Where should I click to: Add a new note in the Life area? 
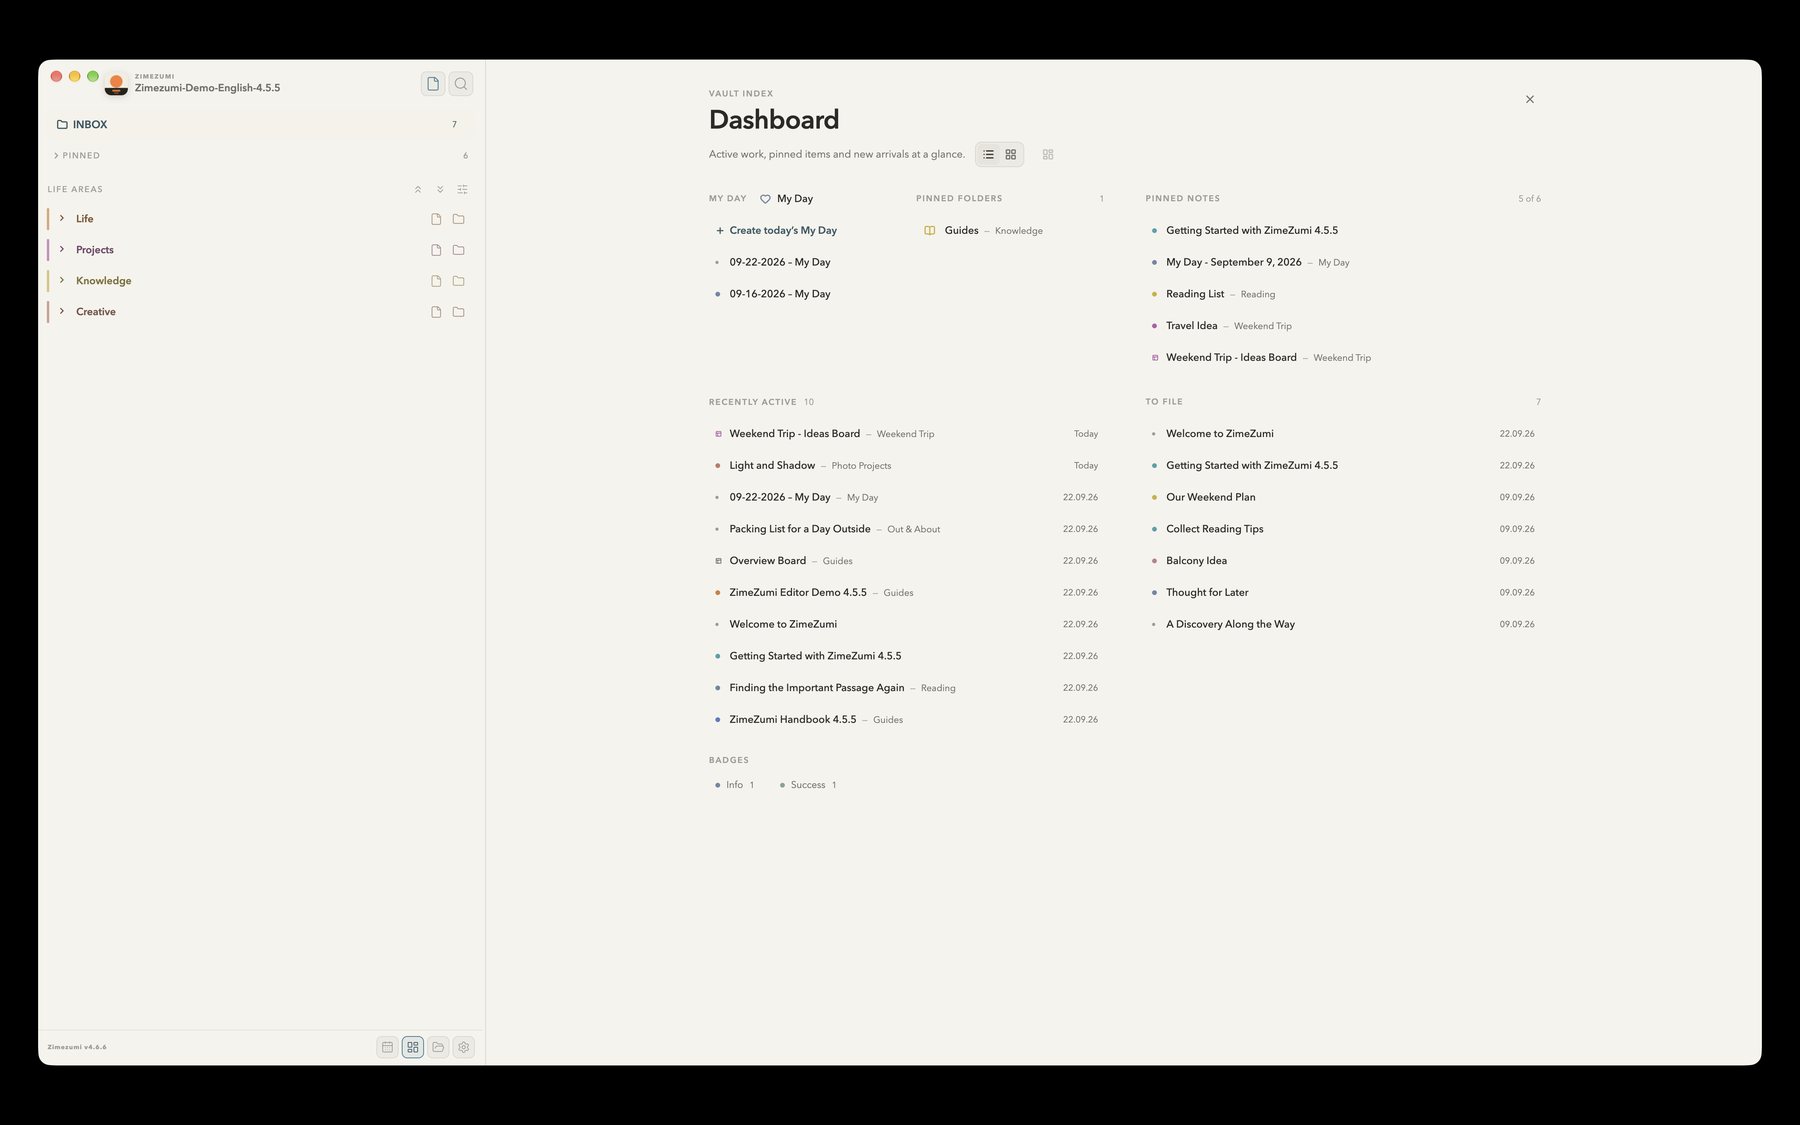436,219
